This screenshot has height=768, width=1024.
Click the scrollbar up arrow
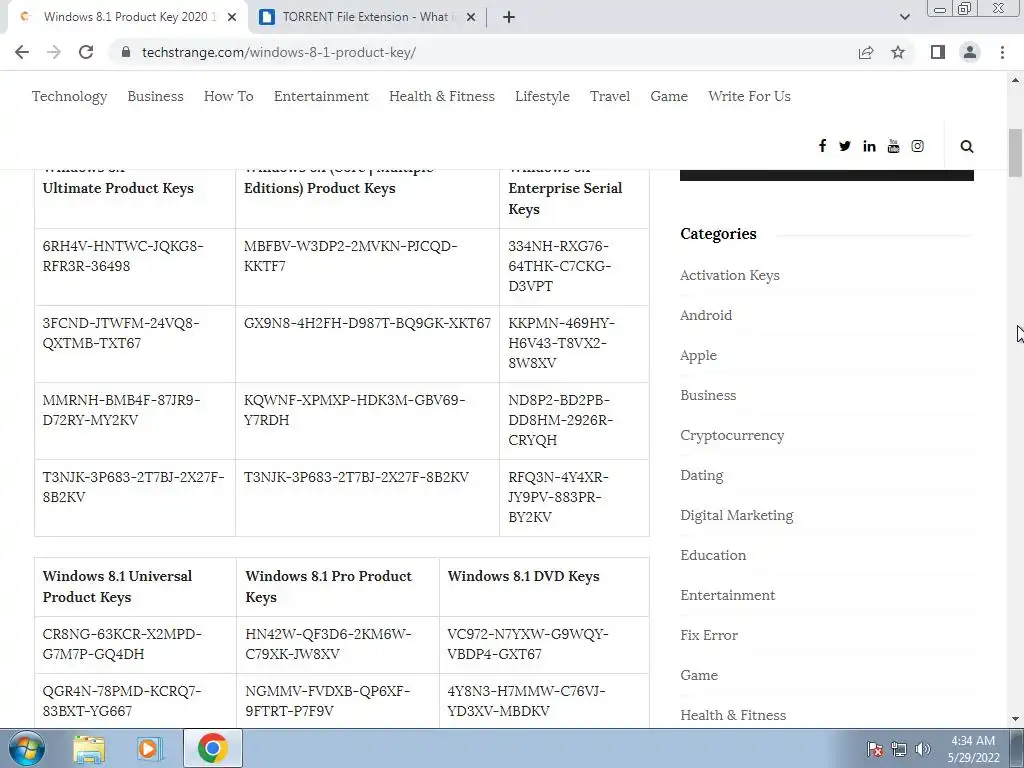pyautogui.click(x=1015, y=80)
